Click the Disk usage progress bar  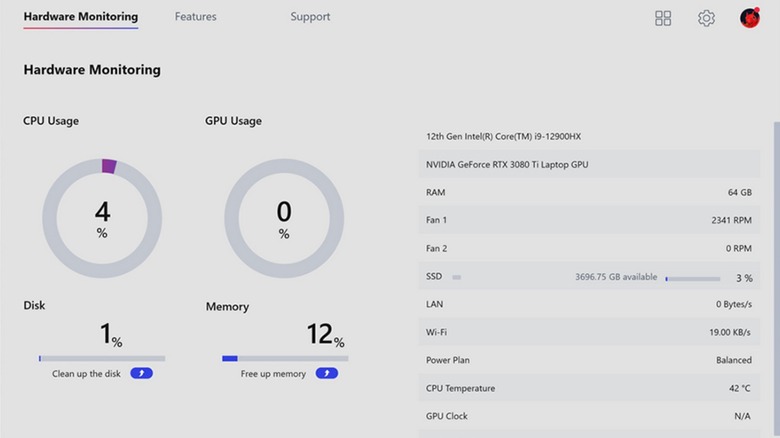coord(102,358)
